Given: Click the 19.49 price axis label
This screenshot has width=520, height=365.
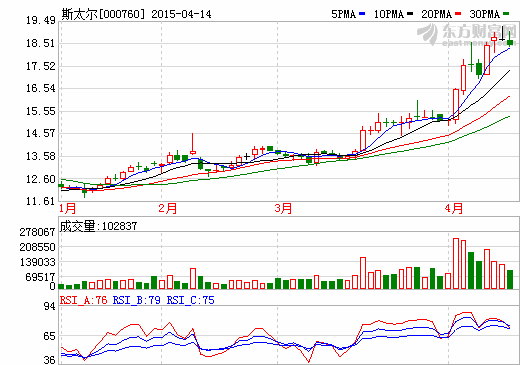Looking at the screenshot, I should pos(41,20).
